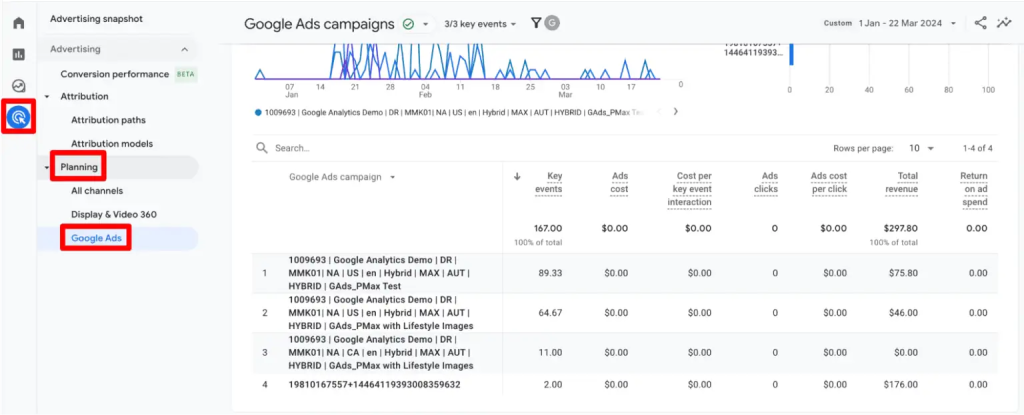Click the $297.80 total revenue summary
Image resolution: width=1024 pixels, height=415 pixels.
[x=900, y=229]
